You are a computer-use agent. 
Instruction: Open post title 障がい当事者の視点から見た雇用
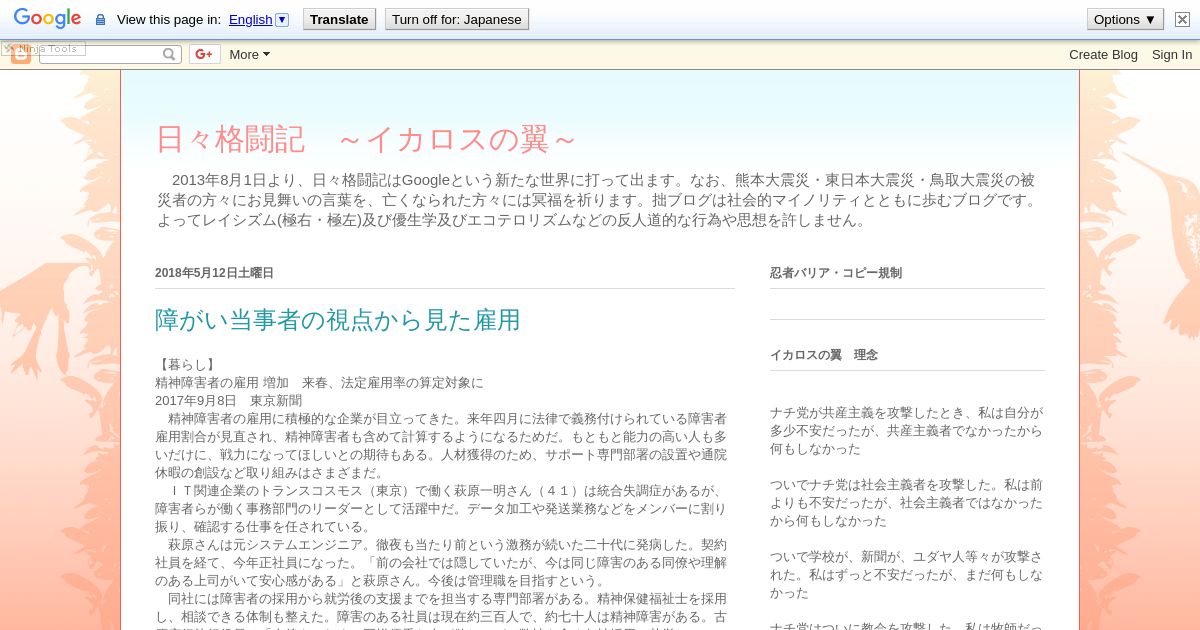point(338,320)
